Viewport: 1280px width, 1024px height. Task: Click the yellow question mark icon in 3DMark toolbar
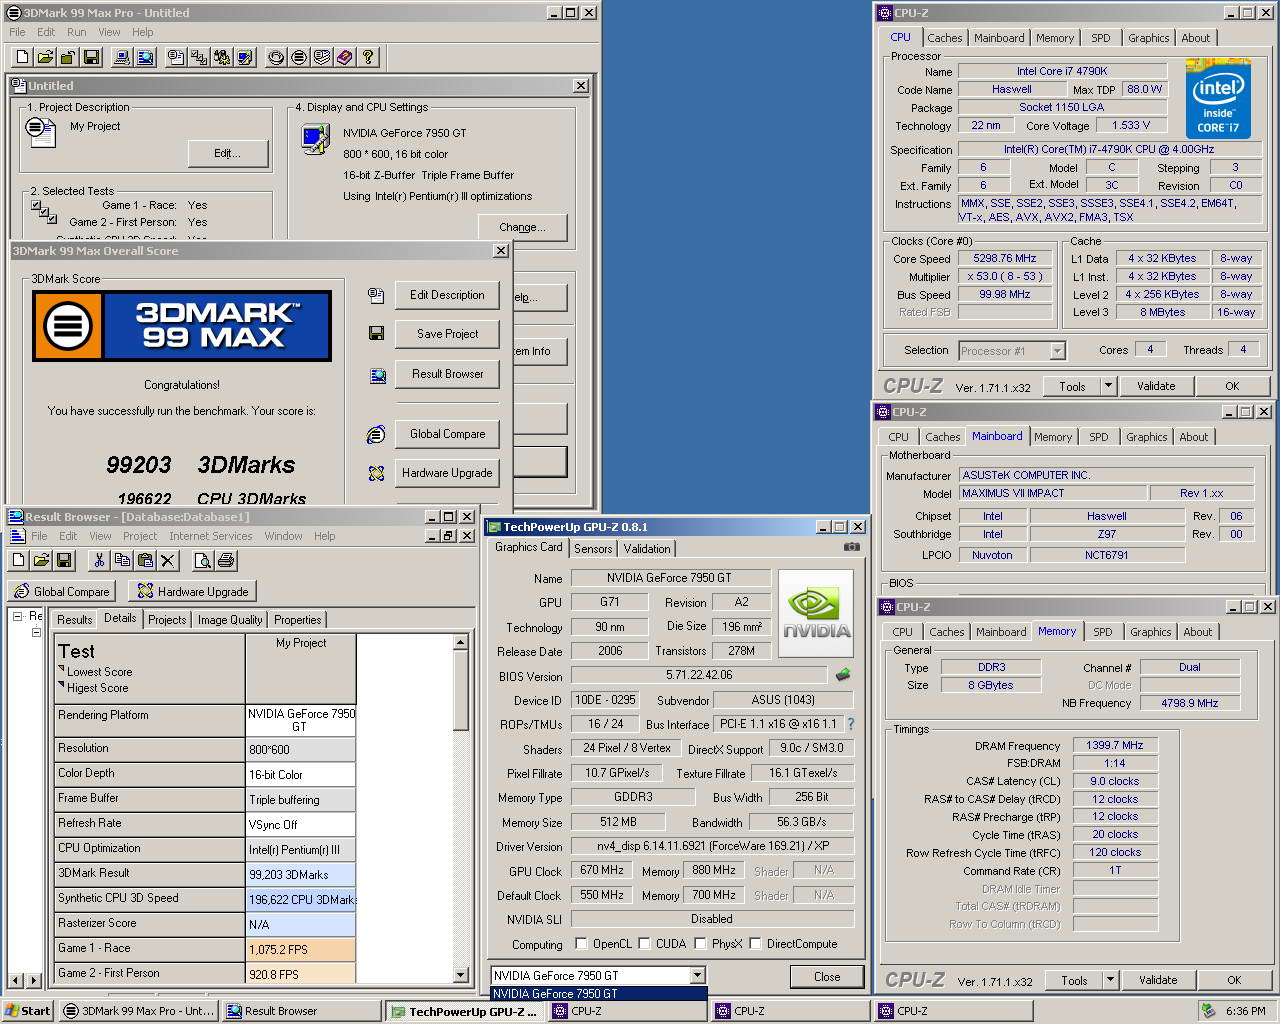pos(368,57)
